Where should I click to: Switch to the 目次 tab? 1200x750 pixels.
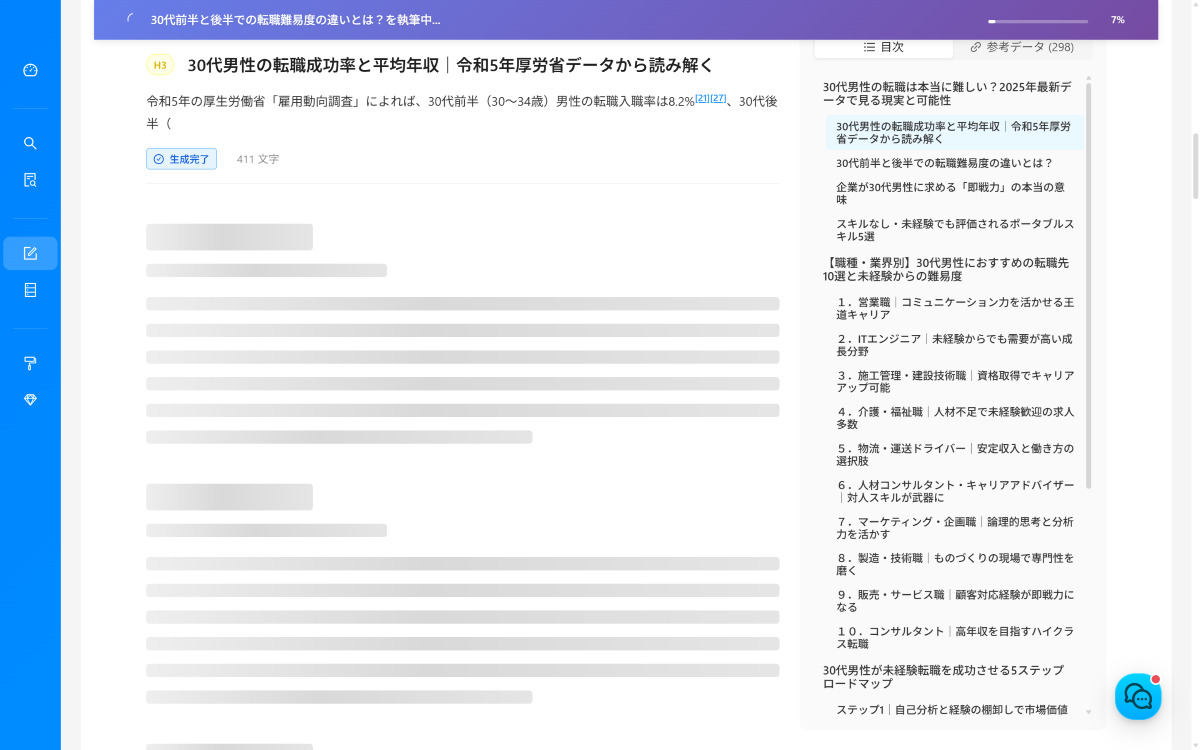pyautogui.click(x=884, y=47)
